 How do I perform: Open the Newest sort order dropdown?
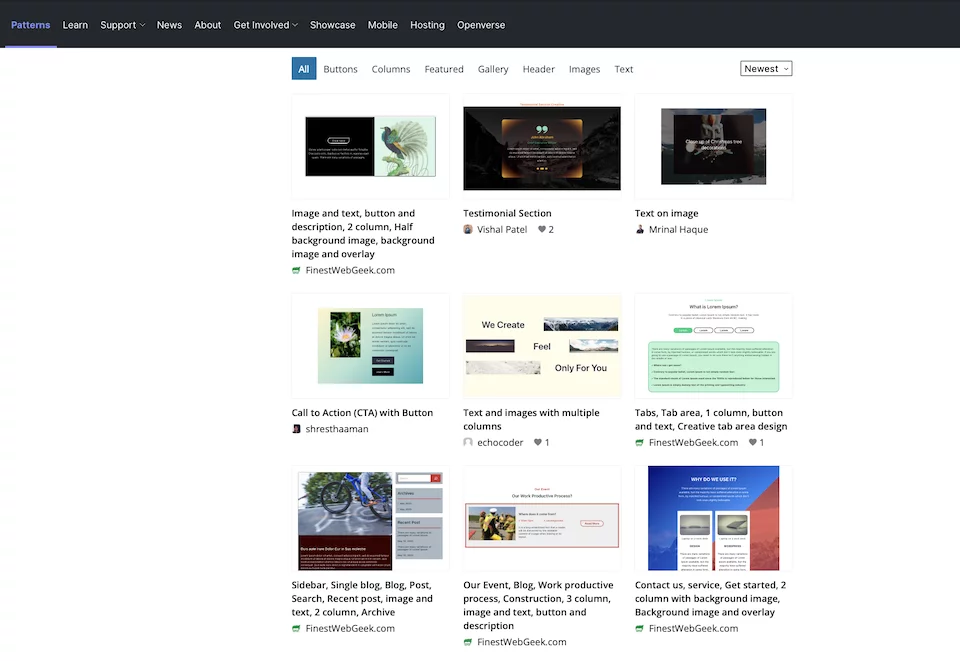[x=765, y=68]
